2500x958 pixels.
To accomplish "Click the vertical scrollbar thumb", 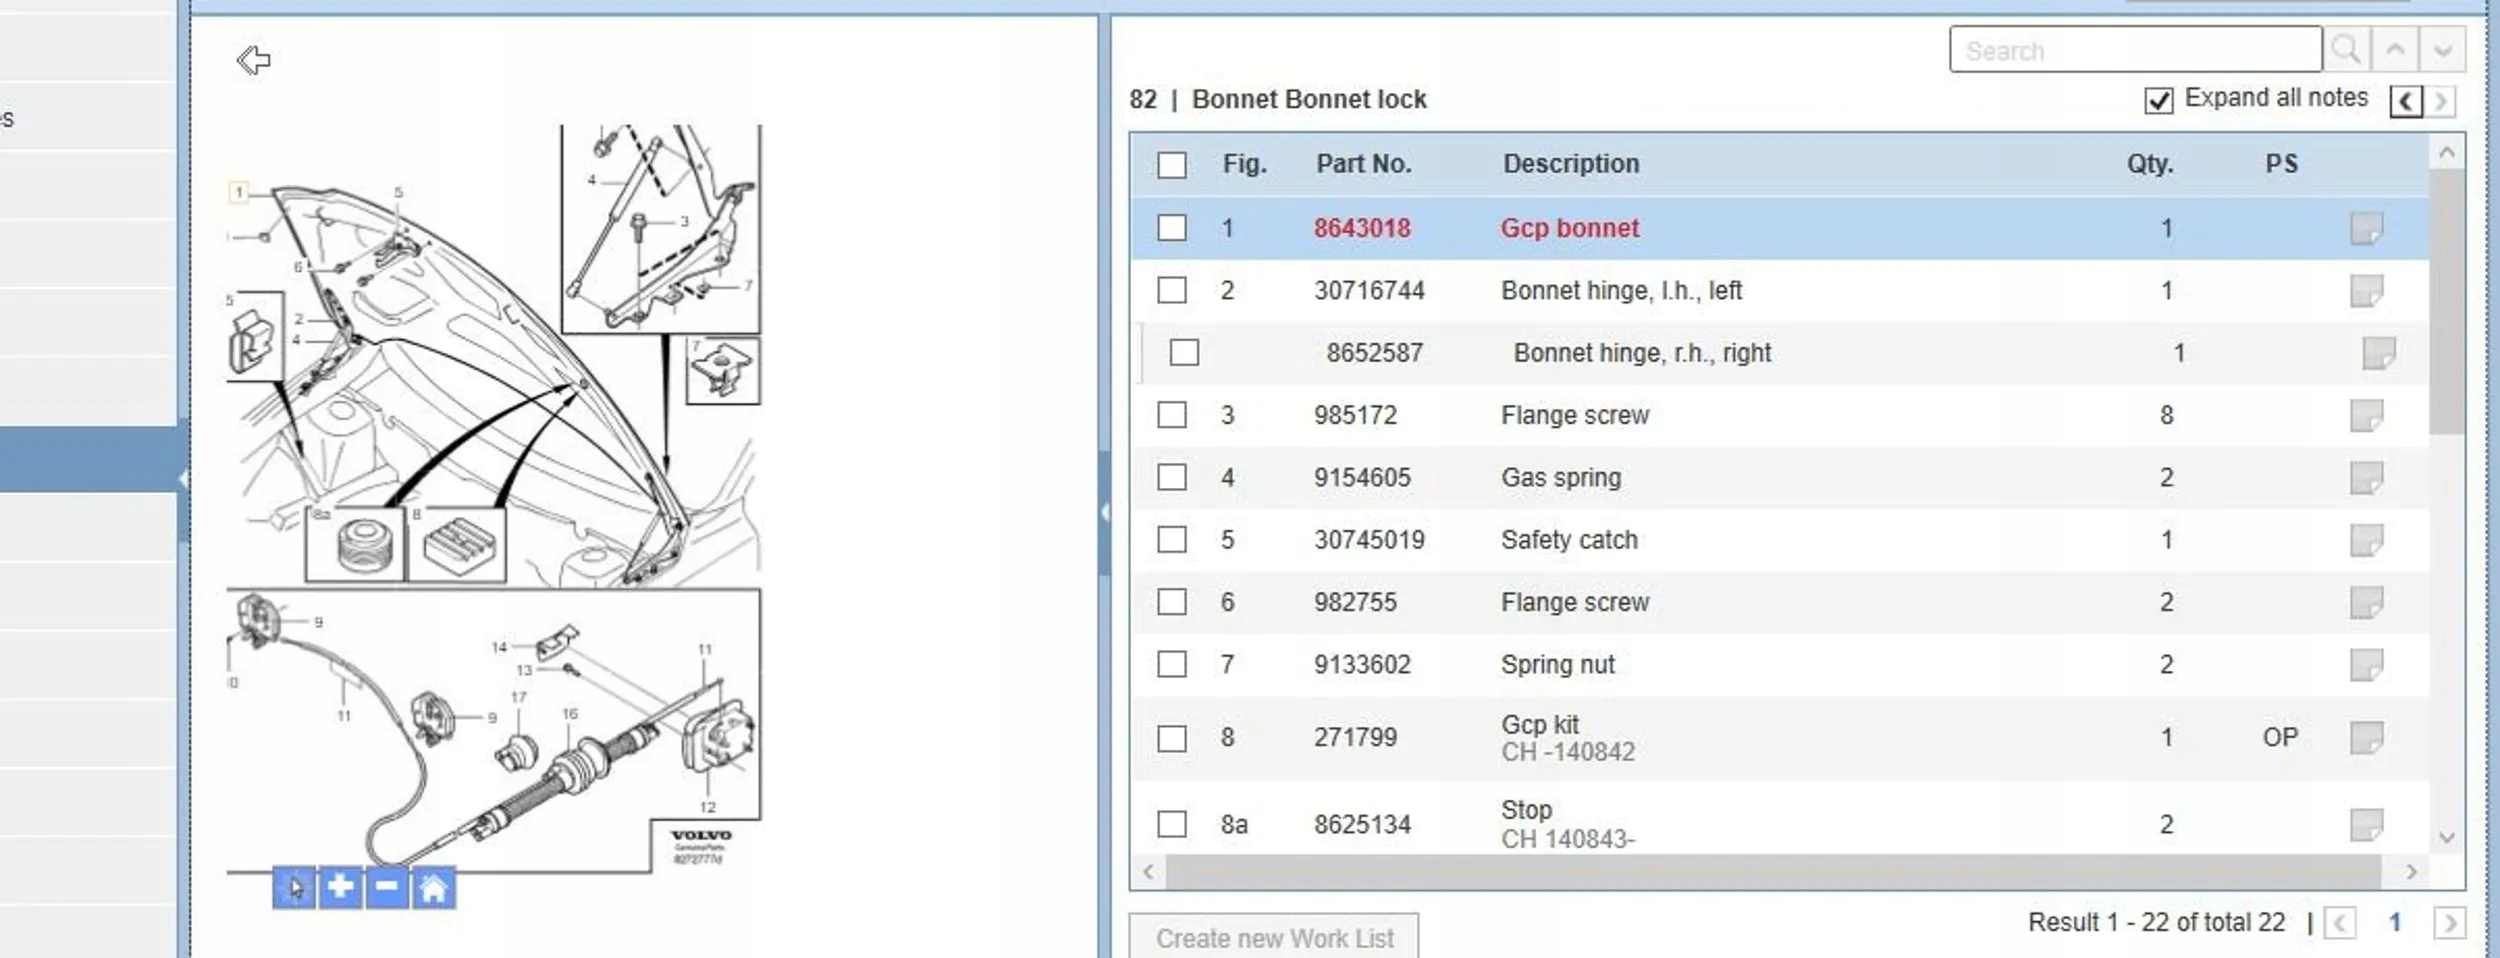I will pyautogui.click(x=2446, y=301).
